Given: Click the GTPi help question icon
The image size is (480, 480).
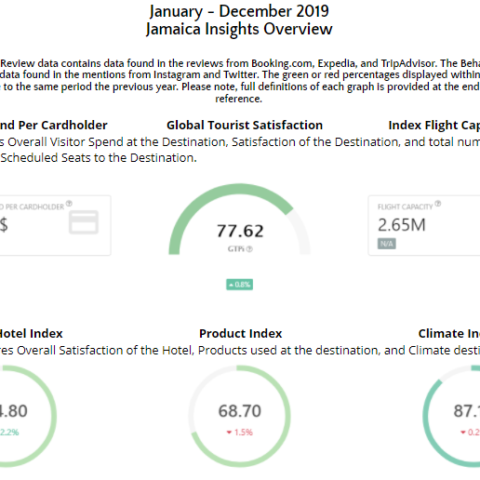Looking at the screenshot, I should click(250, 249).
